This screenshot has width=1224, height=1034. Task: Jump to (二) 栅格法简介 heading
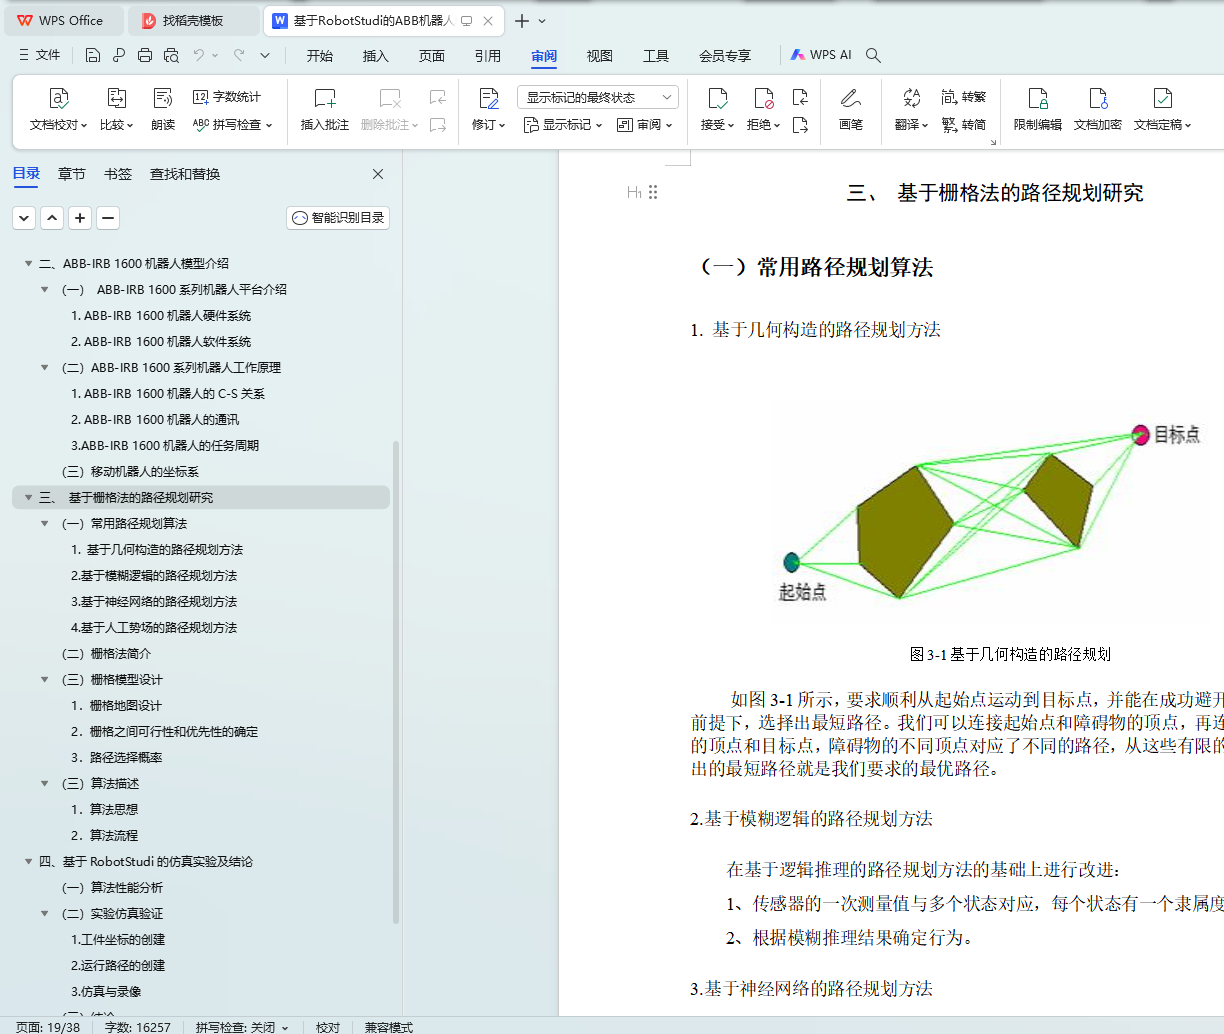(x=106, y=654)
